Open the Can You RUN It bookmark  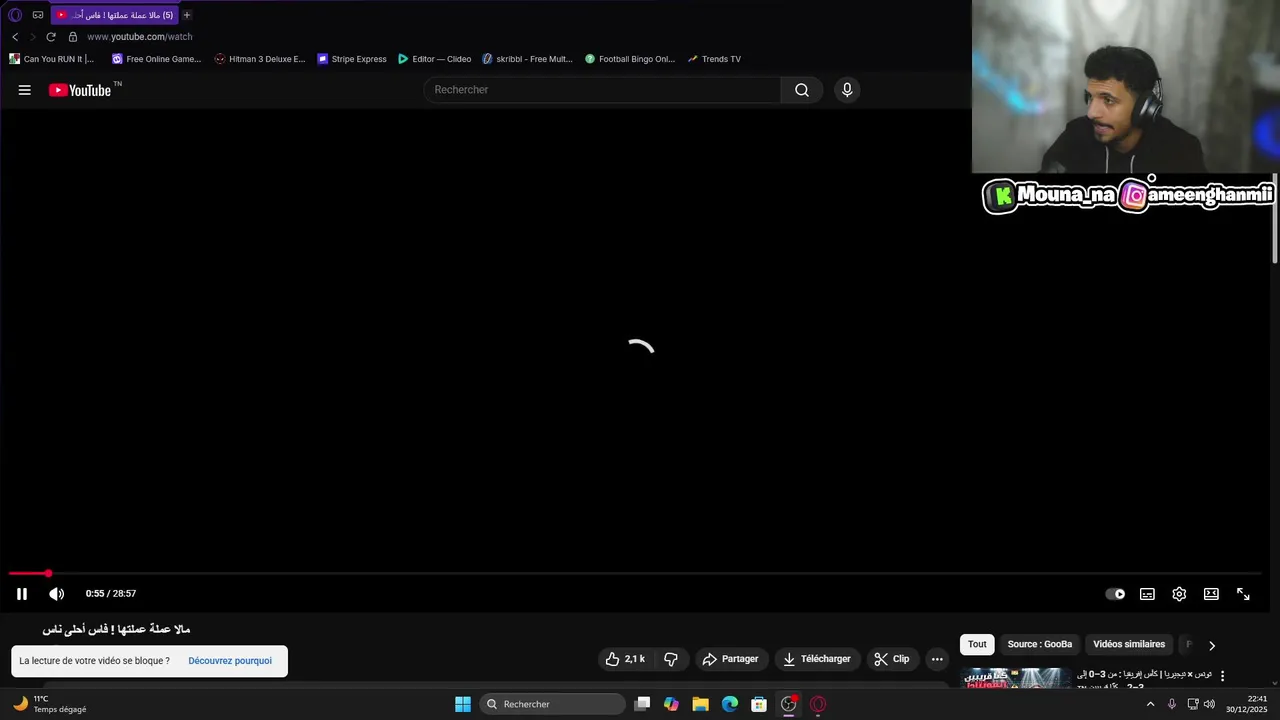click(x=52, y=59)
